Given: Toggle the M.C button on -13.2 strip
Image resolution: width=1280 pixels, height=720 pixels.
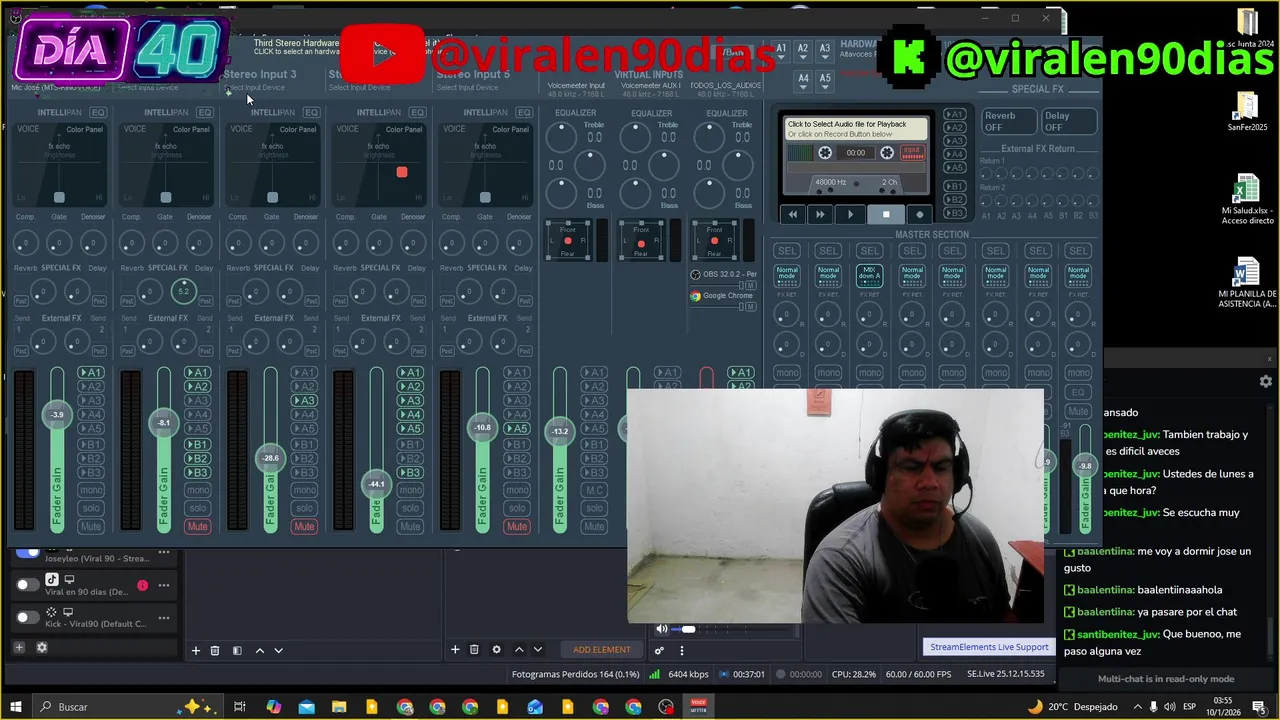Looking at the screenshot, I should tap(594, 490).
